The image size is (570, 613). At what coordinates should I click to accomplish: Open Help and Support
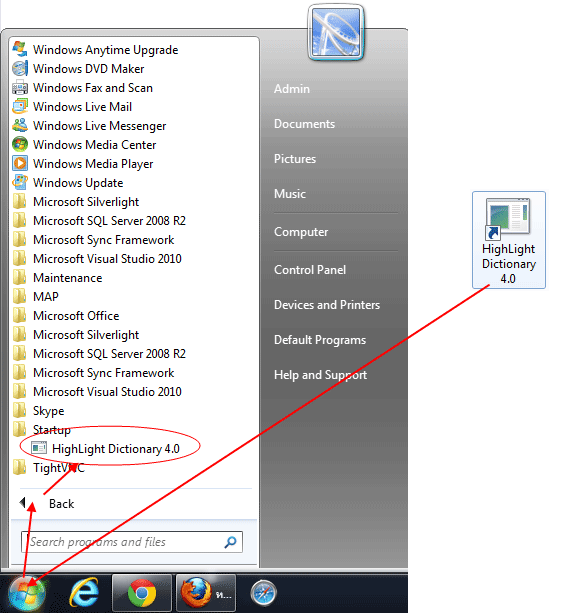tap(320, 375)
